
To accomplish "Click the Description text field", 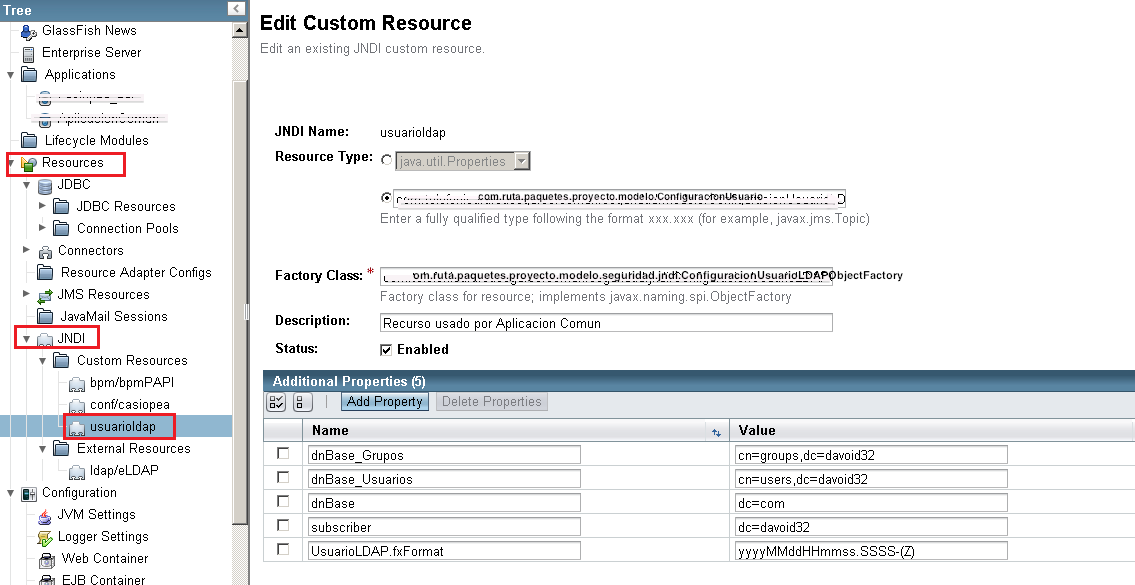I will click(606, 323).
